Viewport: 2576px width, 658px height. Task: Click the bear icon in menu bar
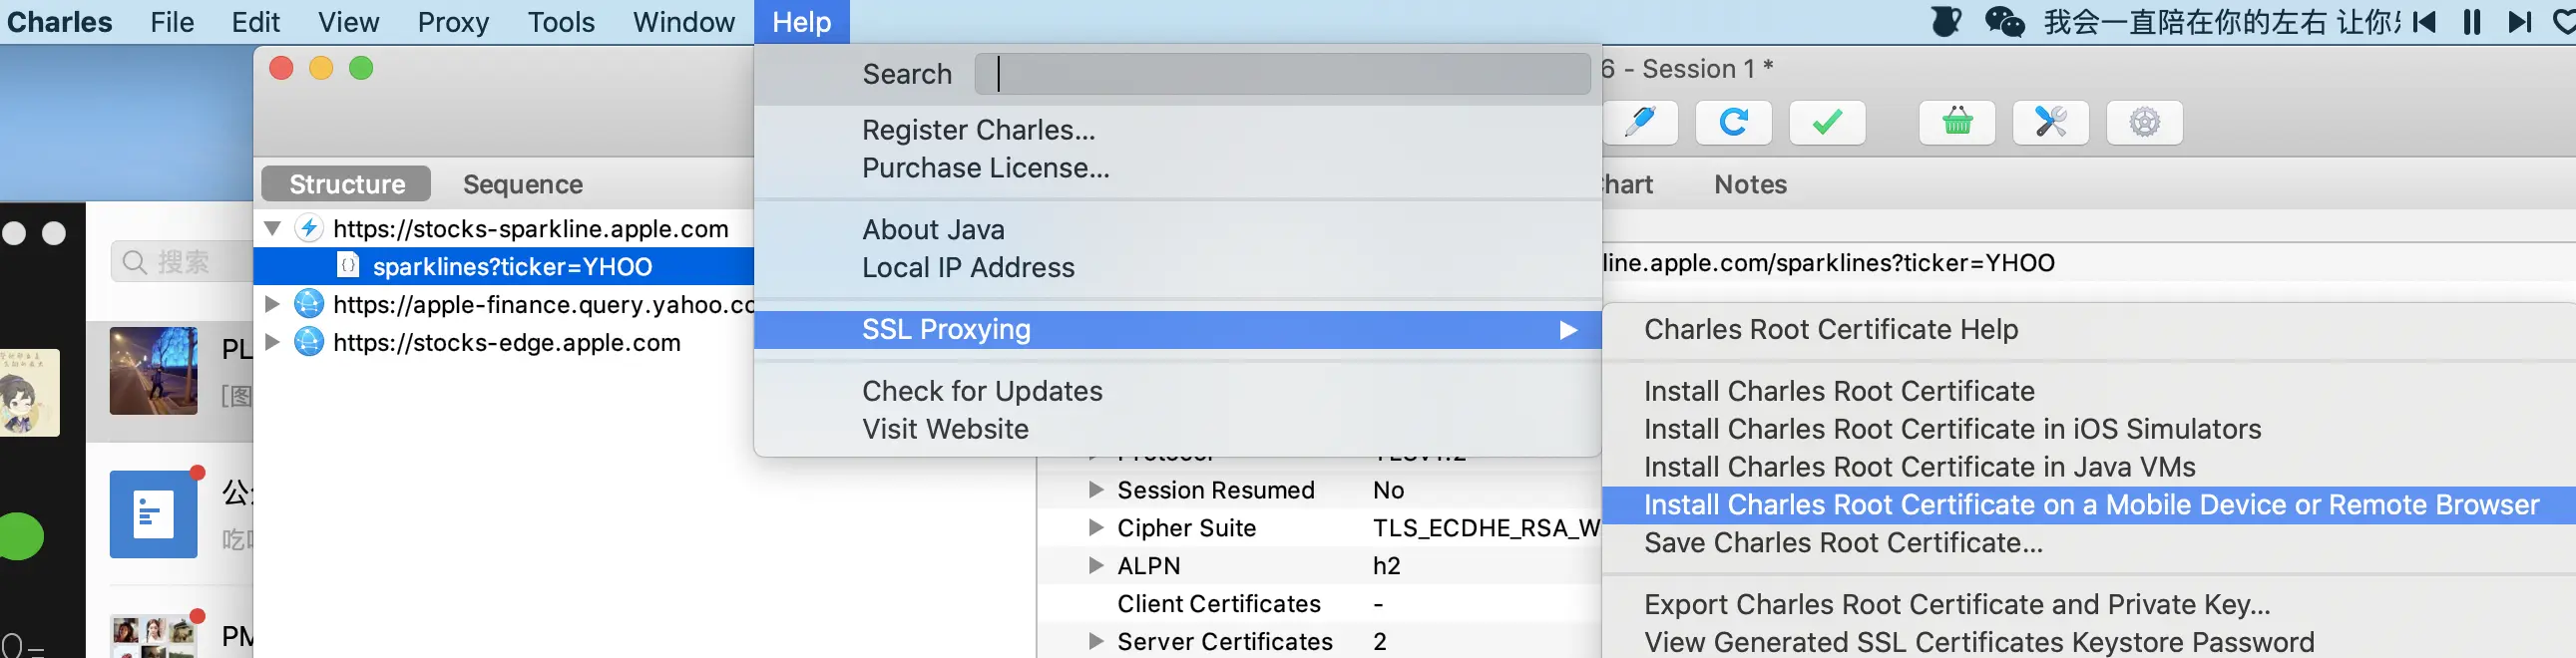pos(1946,21)
